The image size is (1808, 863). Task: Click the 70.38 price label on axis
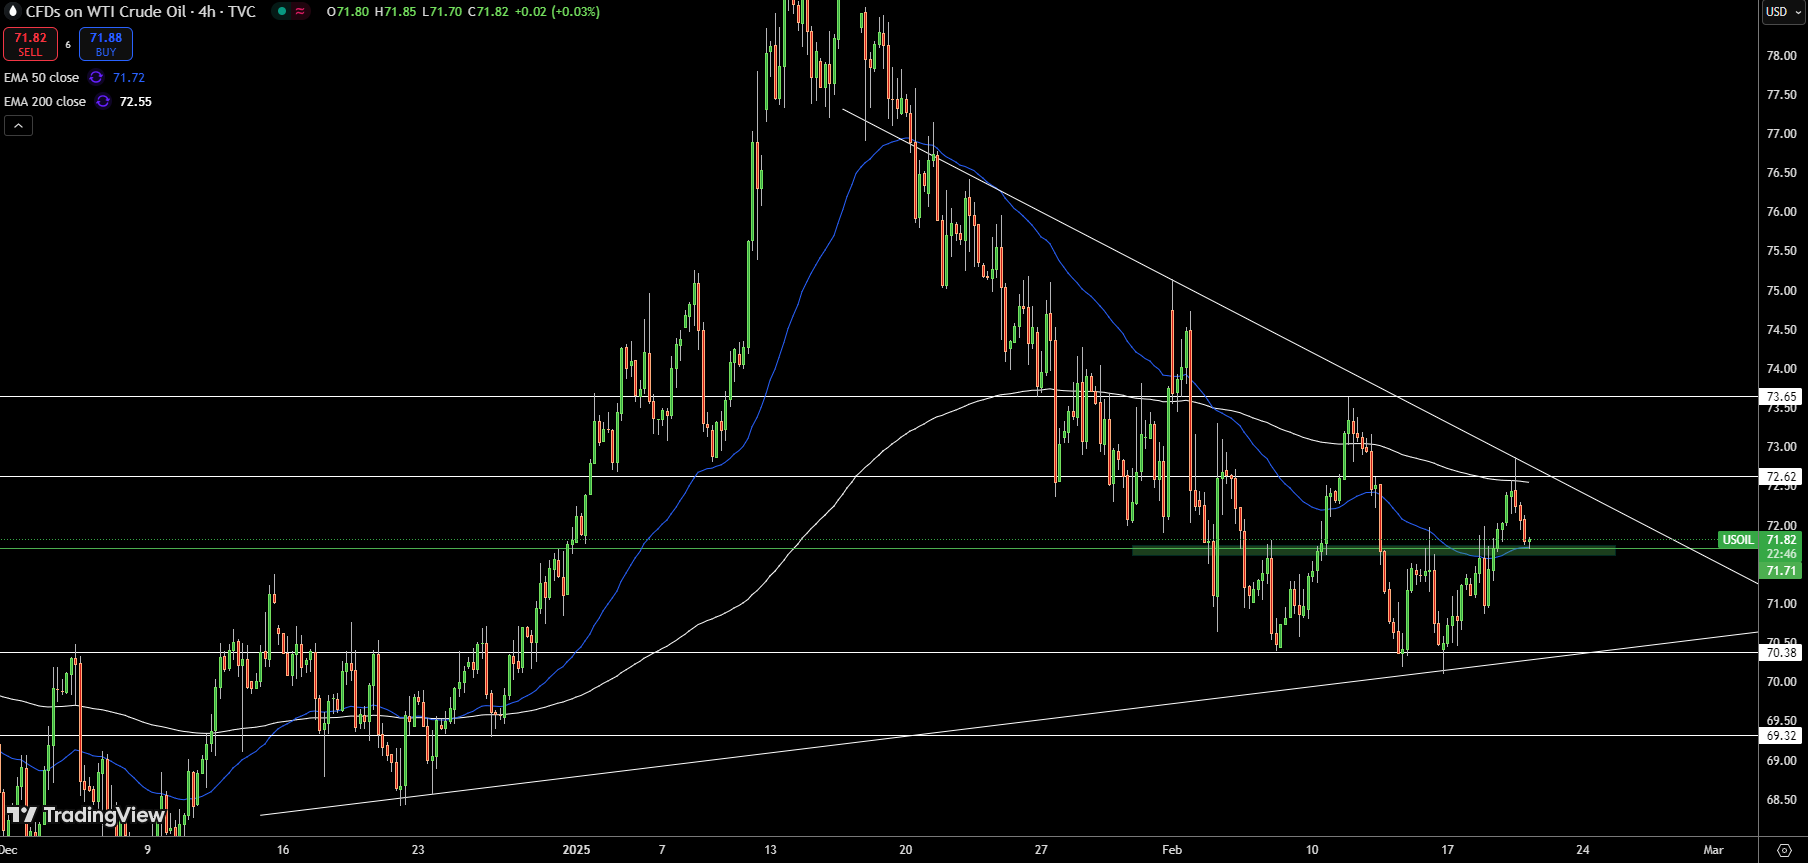pyautogui.click(x=1781, y=653)
